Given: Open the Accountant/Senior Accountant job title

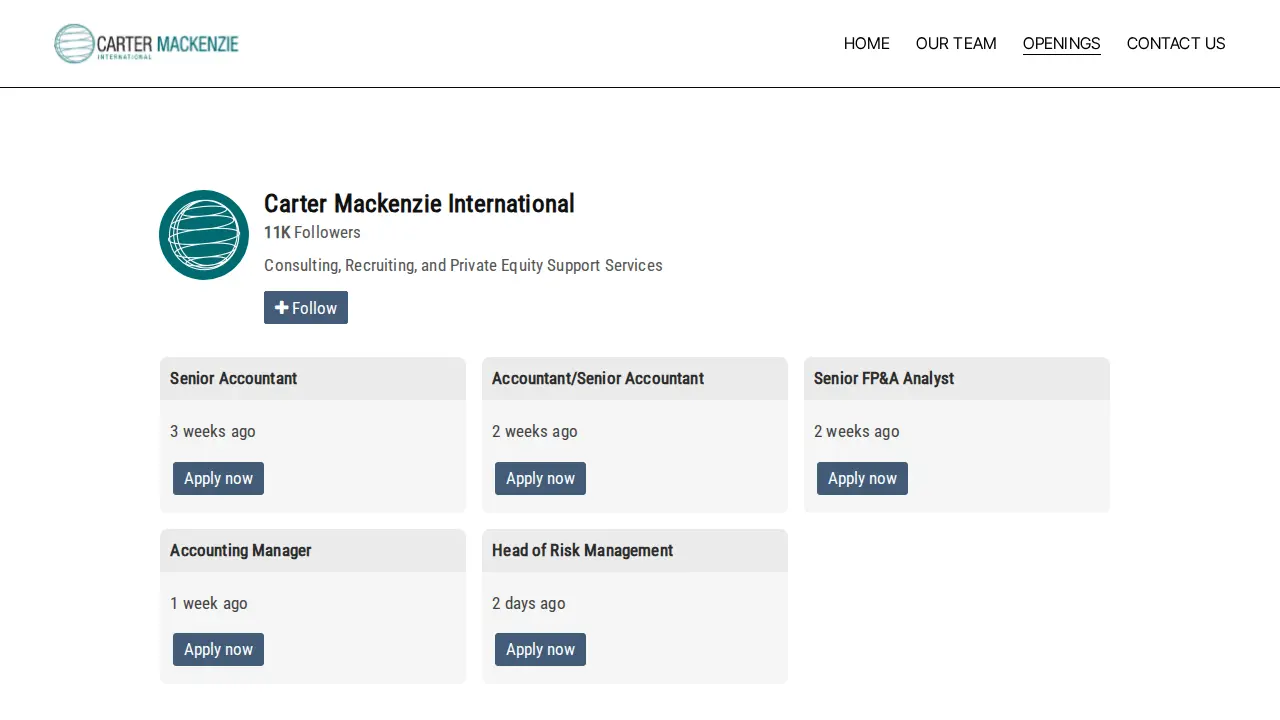Looking at the screenshot, I should click(598, 378).
